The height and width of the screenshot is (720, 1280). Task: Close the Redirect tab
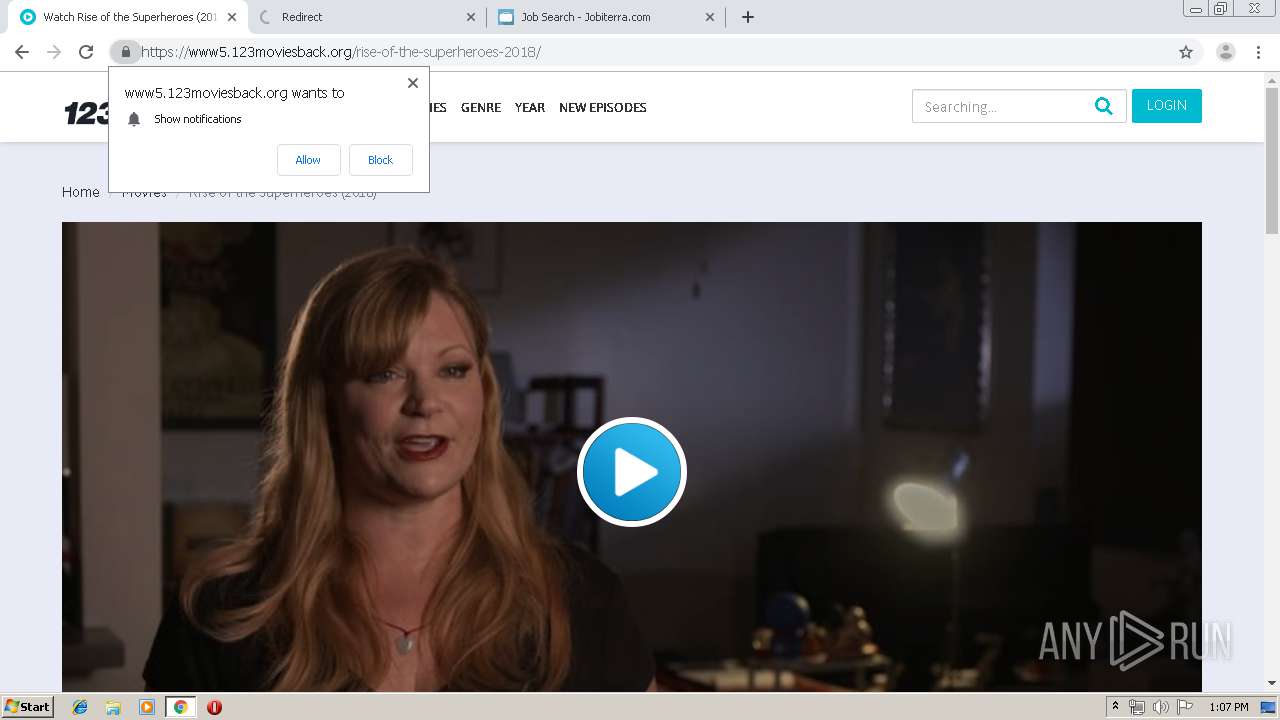tap(471, 17)
